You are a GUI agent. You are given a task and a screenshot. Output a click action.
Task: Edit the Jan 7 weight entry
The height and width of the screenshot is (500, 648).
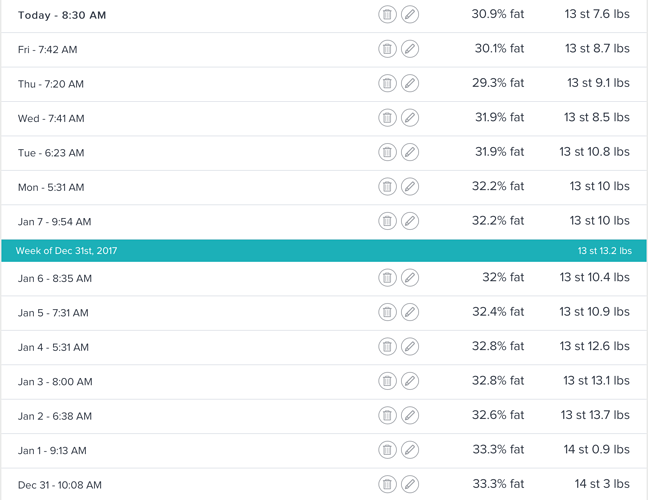(410, 221)
